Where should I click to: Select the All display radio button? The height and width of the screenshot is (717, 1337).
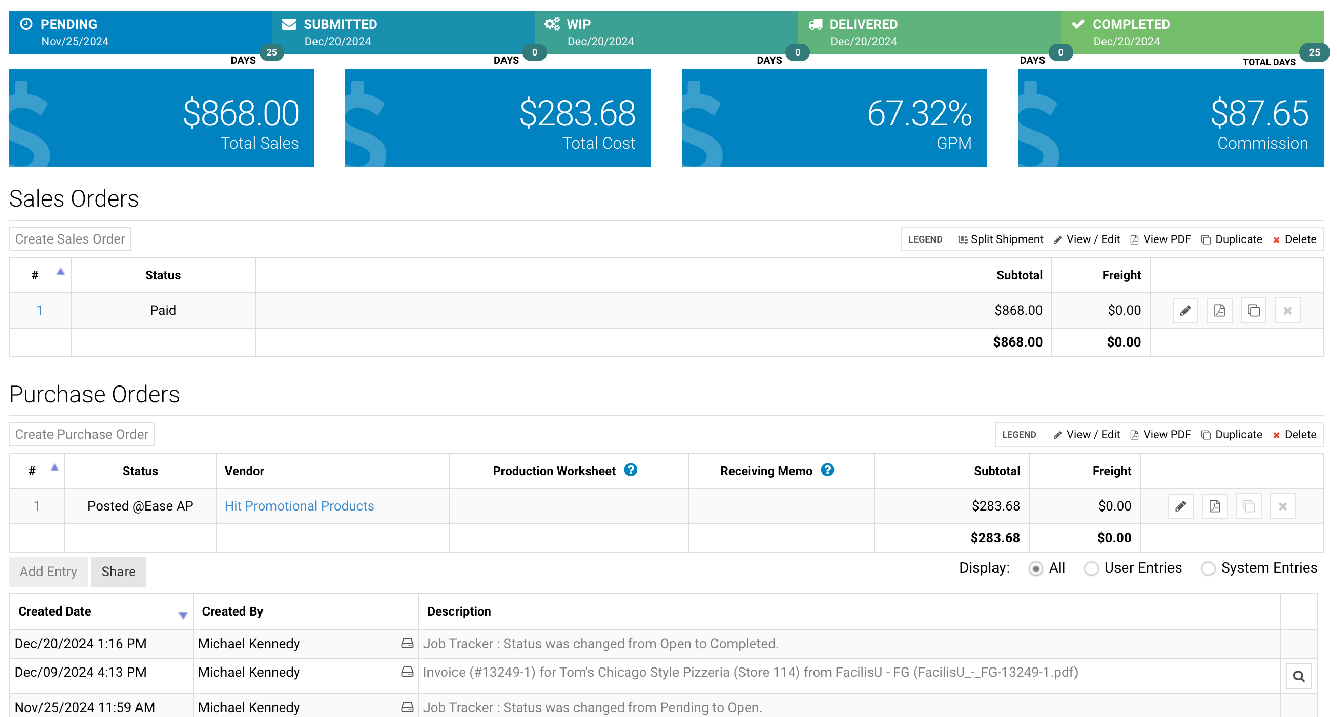1036,568
